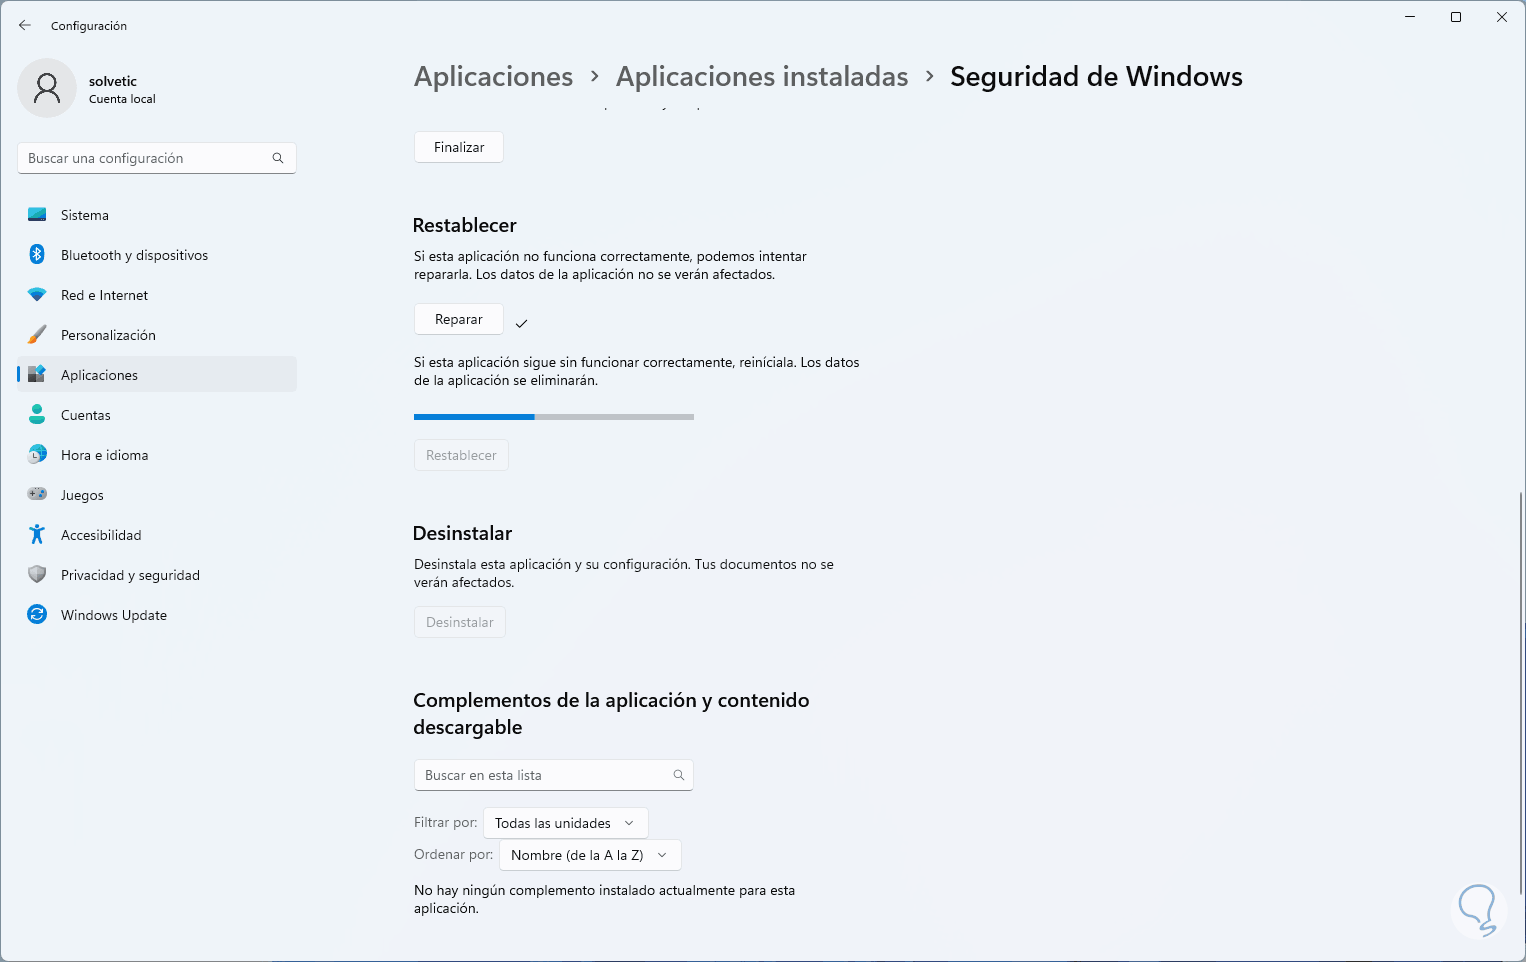Select Personalización in the sidebar
This screenshot has width=1526, height=962.
(157, 335)
